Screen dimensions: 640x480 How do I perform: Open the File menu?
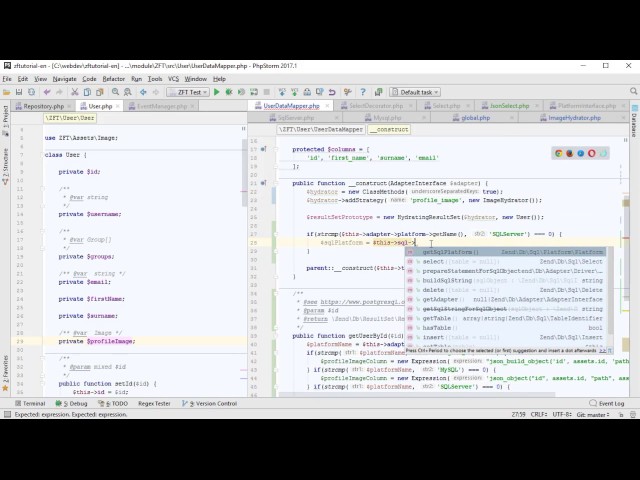7,79
